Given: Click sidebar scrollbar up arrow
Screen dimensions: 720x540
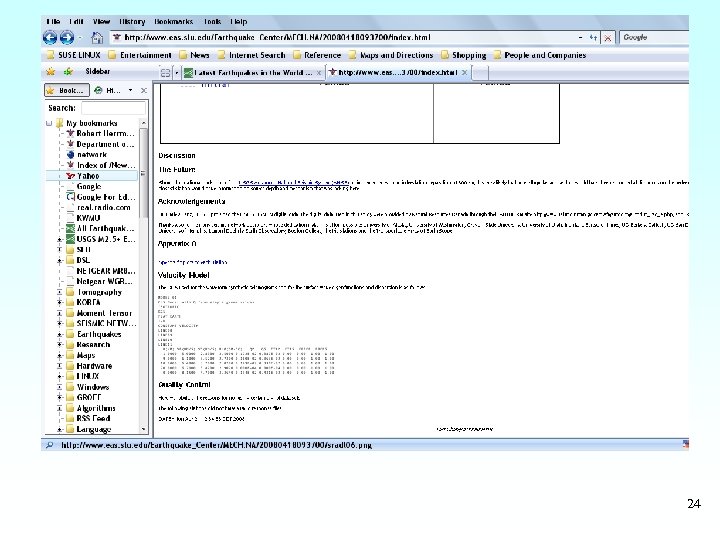Looking at the screenshot, I should click(x=144, y=123).
